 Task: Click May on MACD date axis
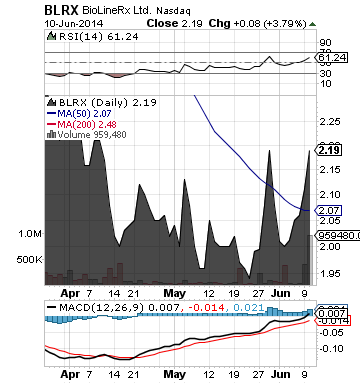click(x=175, y=374)
